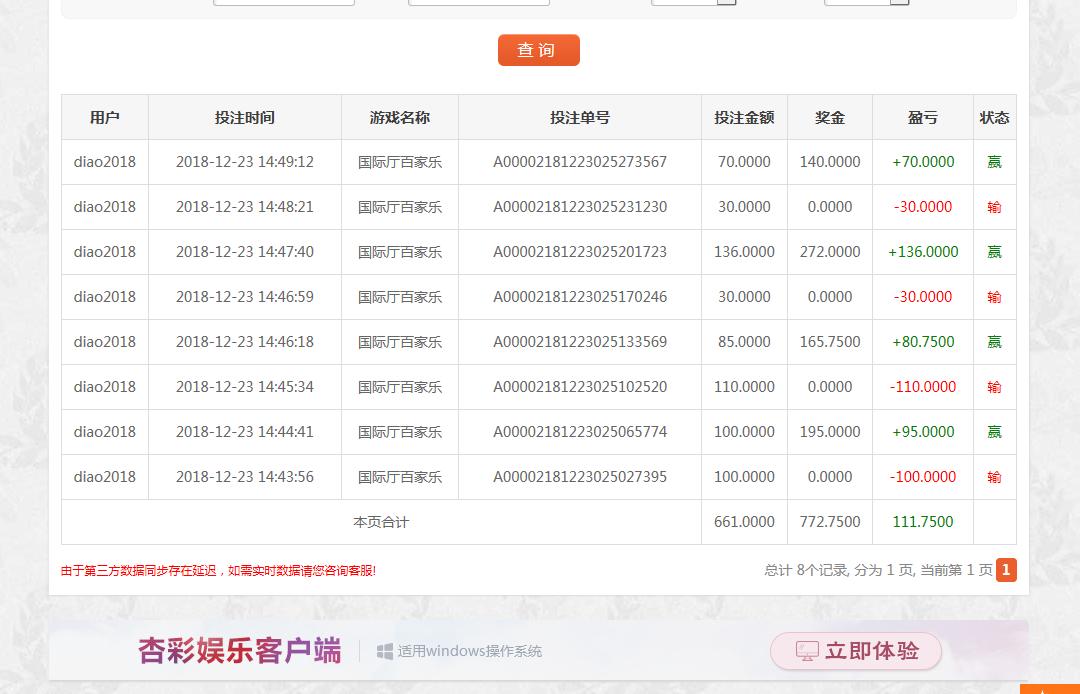The image size is (1080, 694).
Task: Click order number A00002181223025102520
Action: click(580, 387)
